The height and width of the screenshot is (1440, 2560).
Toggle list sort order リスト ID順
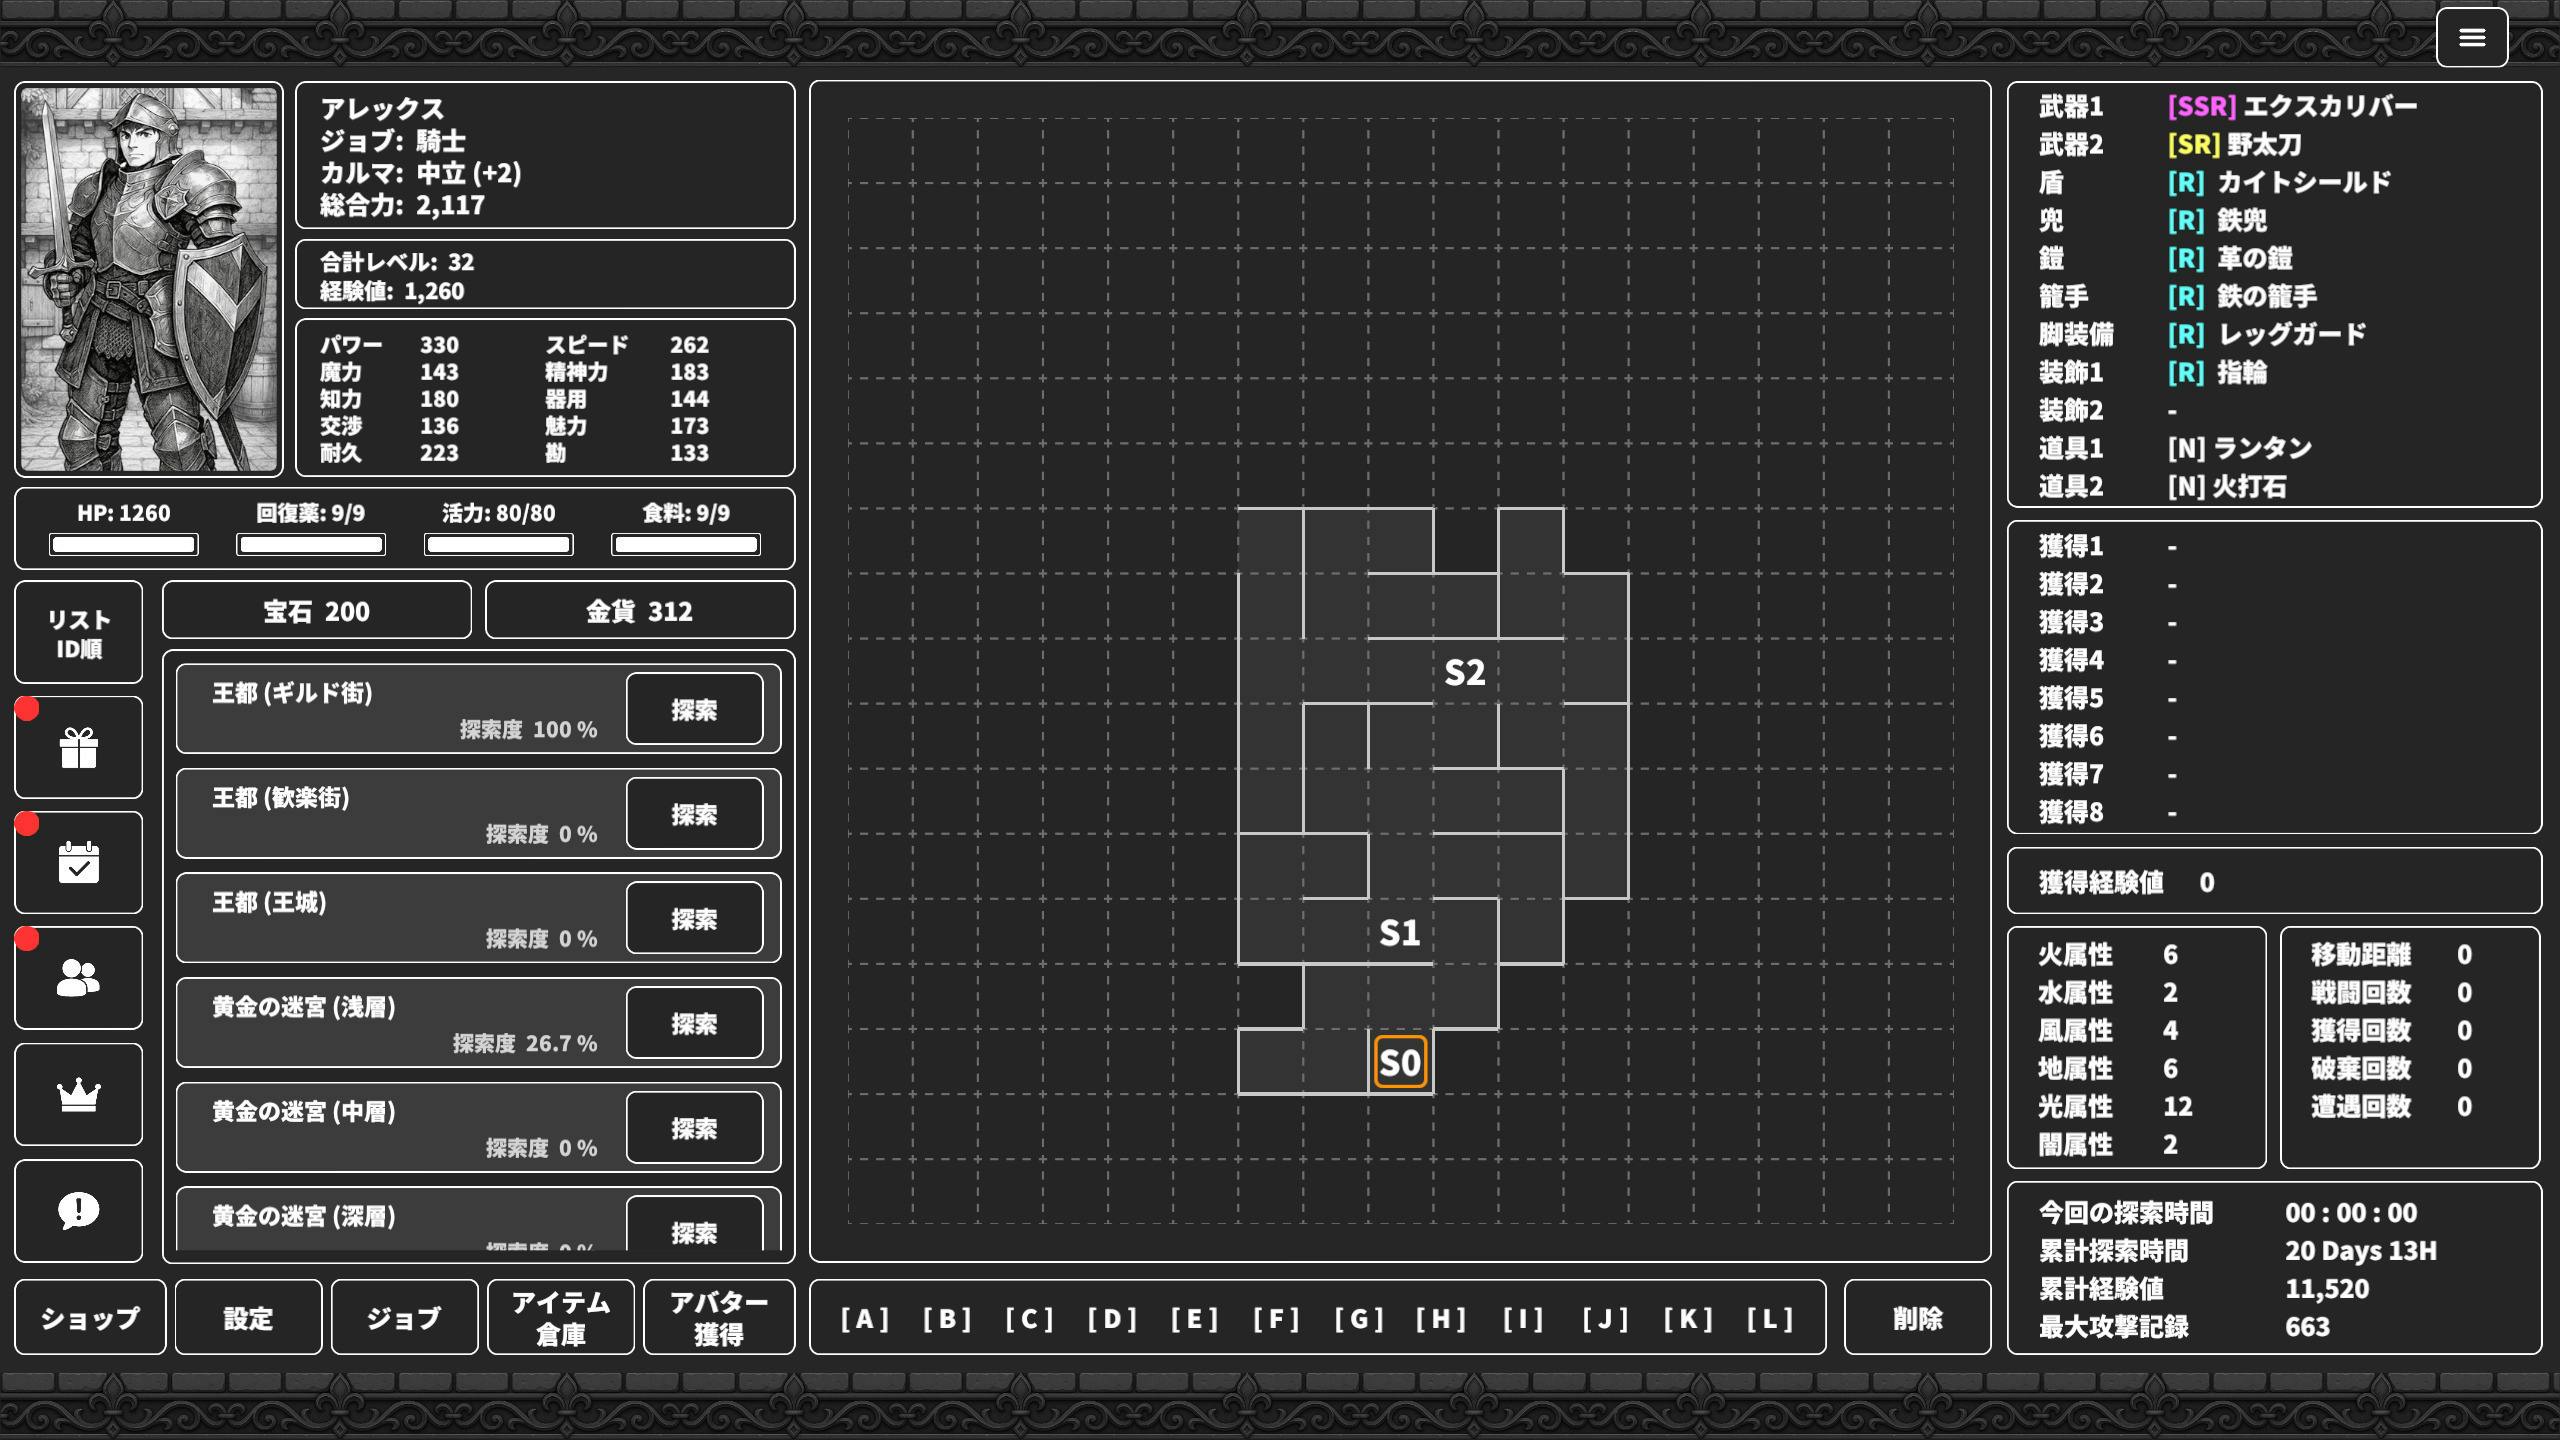click(78, 633)
